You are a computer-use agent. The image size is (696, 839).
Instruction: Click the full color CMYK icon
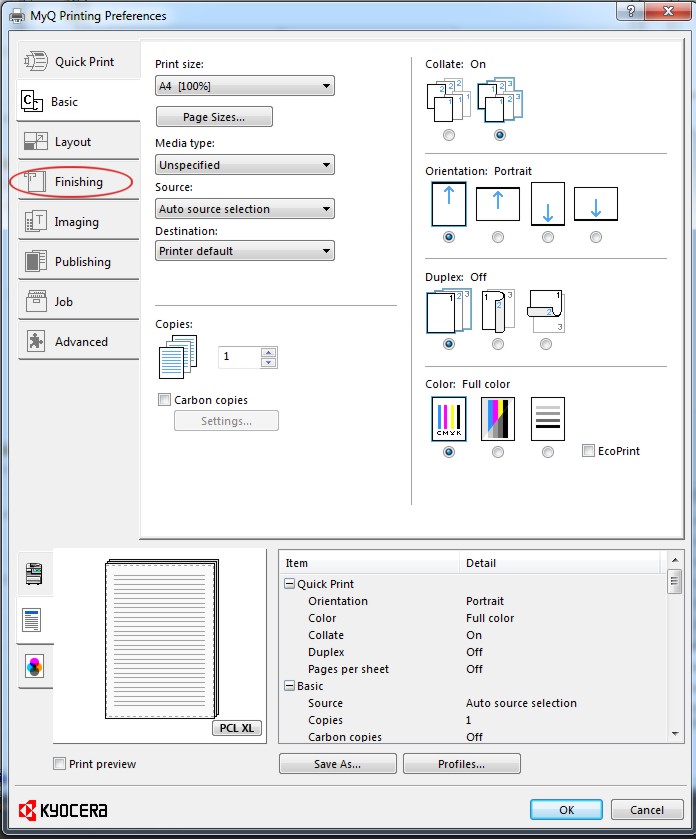tap(448, 418)
